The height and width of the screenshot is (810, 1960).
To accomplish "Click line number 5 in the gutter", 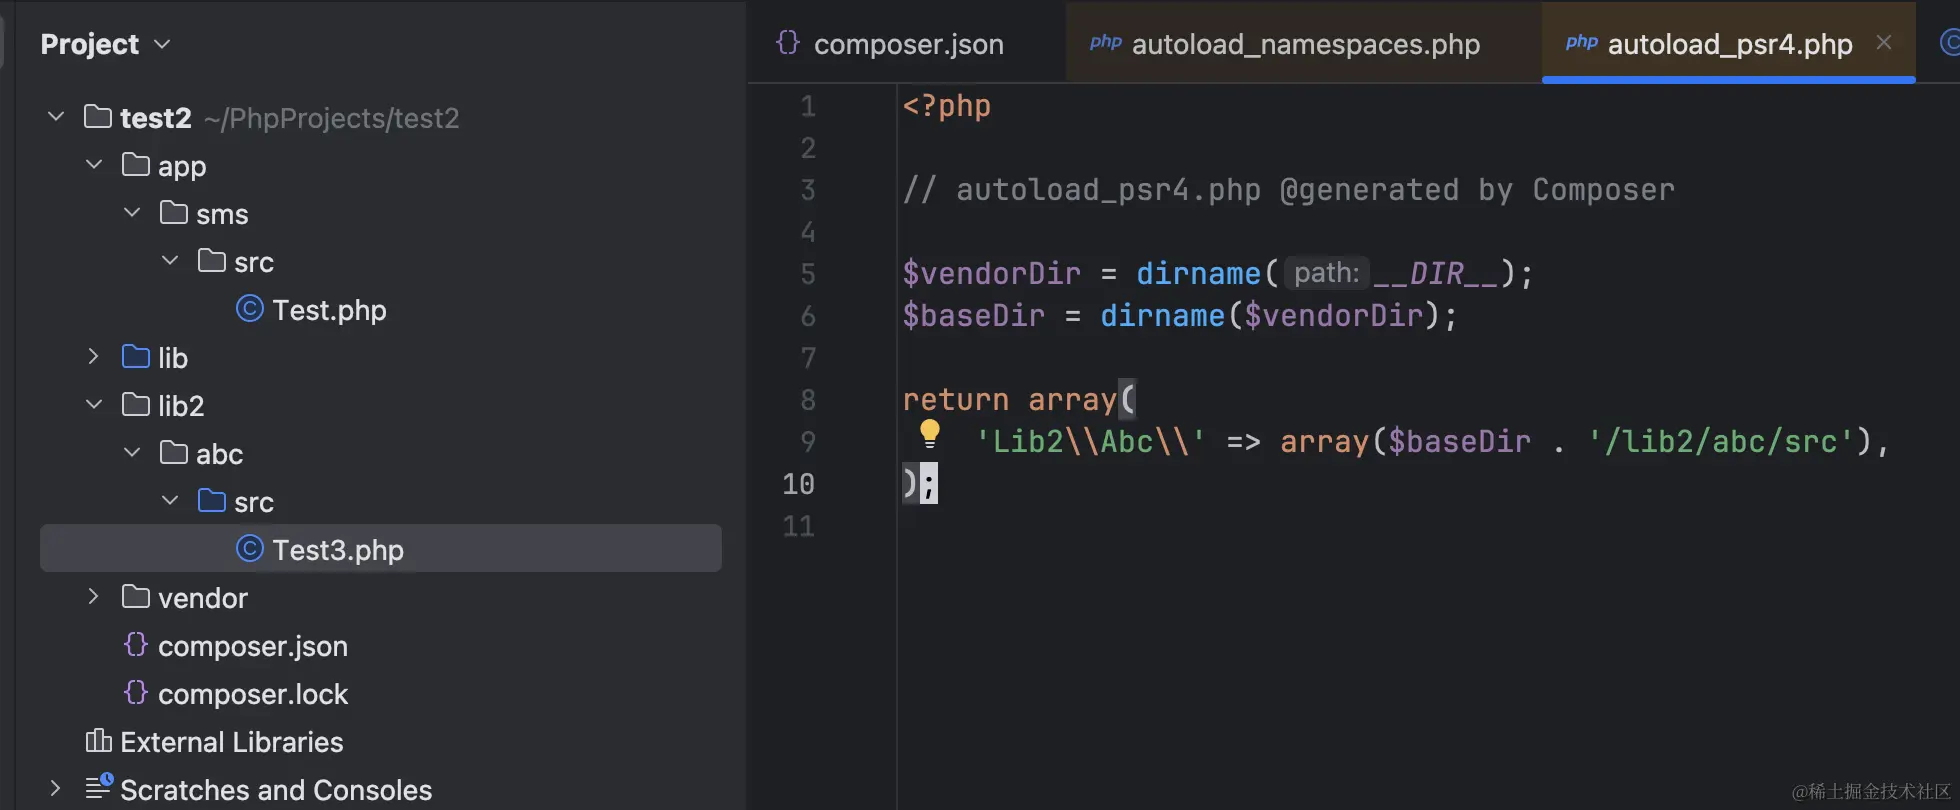I will pyautogui.click(x=808, y=274).
